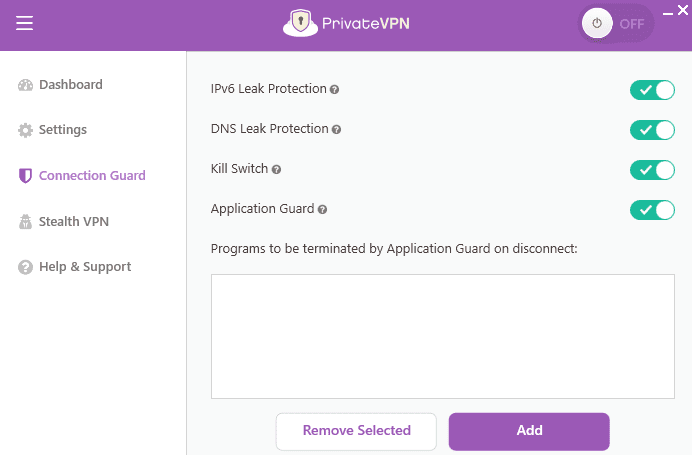The image size is (692, 455).
Task: Click the Dashboard gauge icon
Action: 26,85
